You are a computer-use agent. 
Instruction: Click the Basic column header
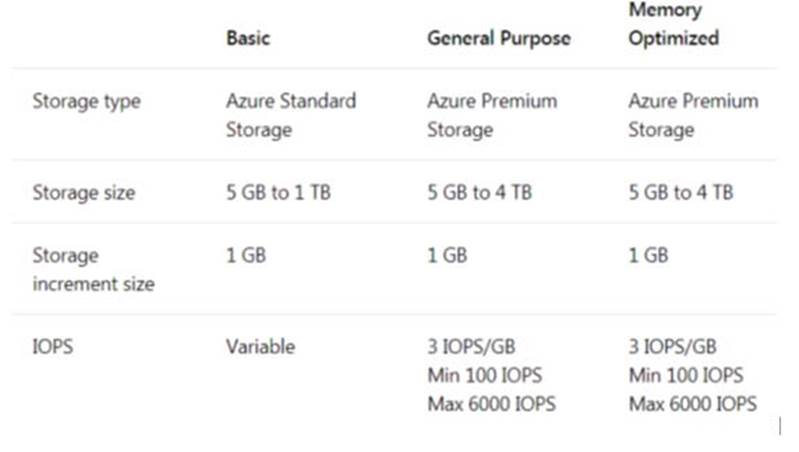tap(248, 38)
